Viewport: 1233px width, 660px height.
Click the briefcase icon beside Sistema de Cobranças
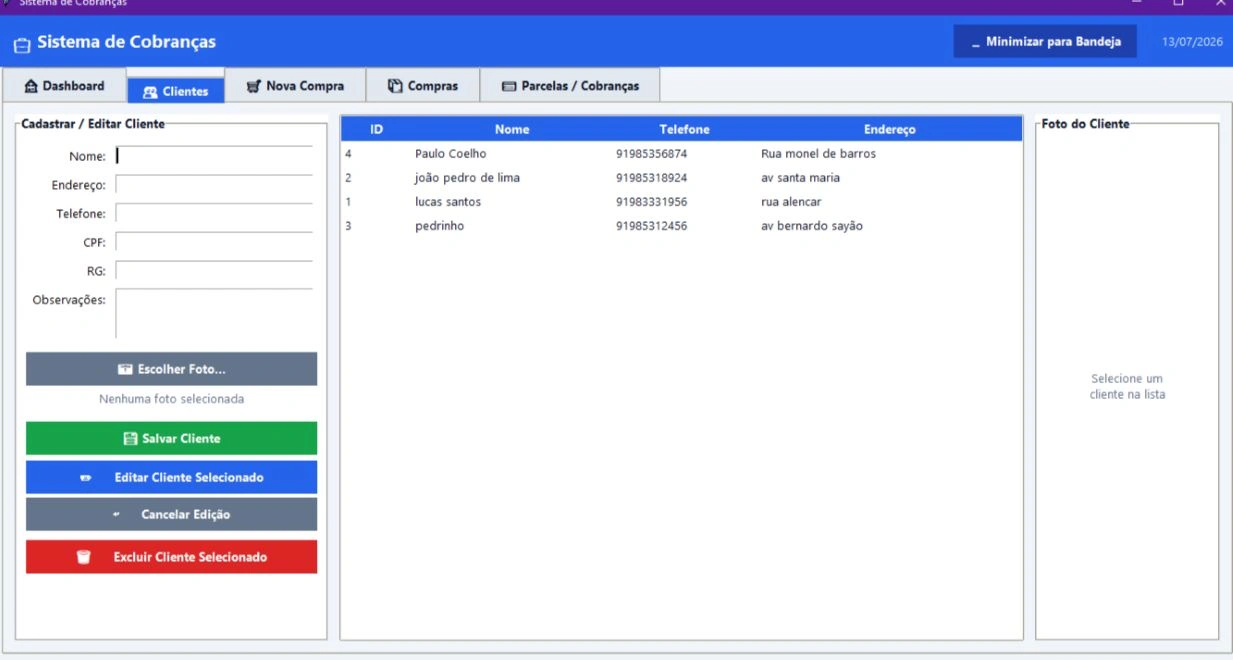(x=22, y=45)
